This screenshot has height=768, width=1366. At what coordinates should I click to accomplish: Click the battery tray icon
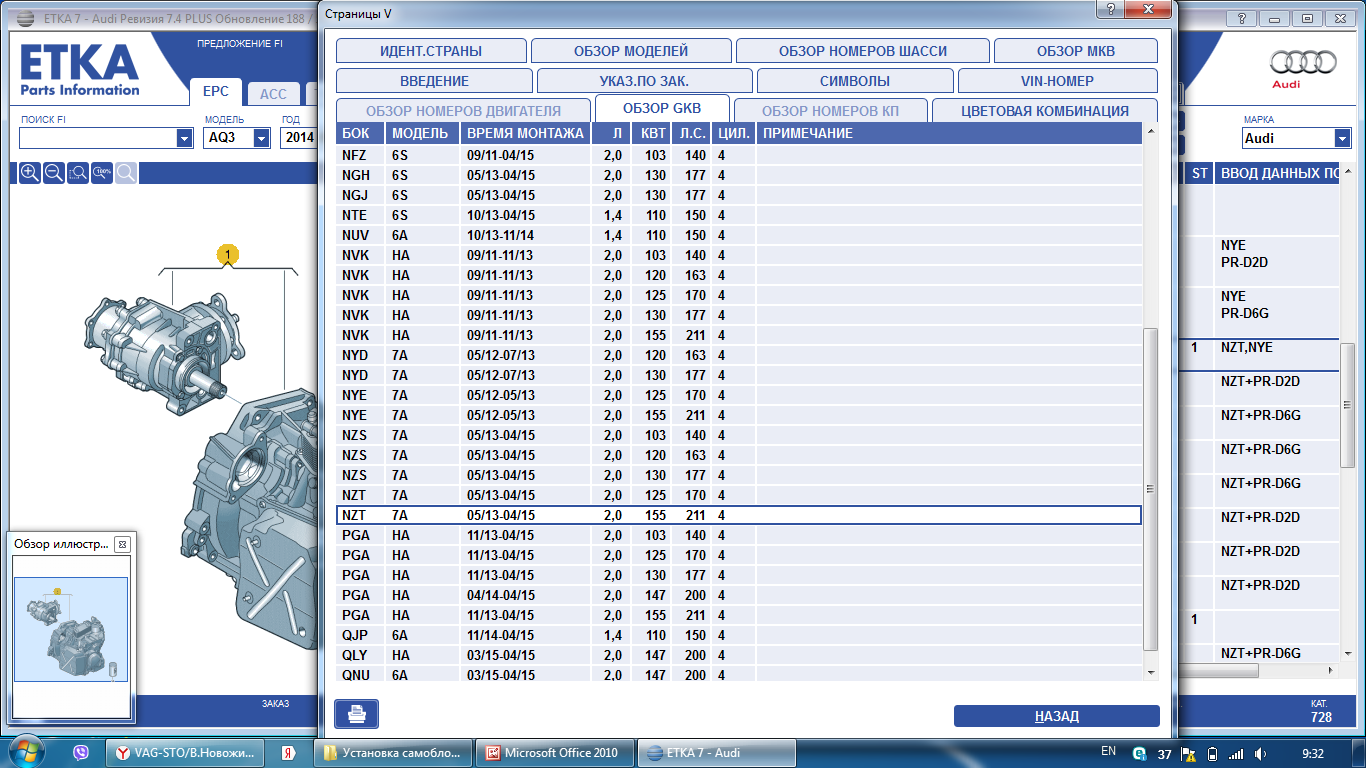tap(1213, 753)
